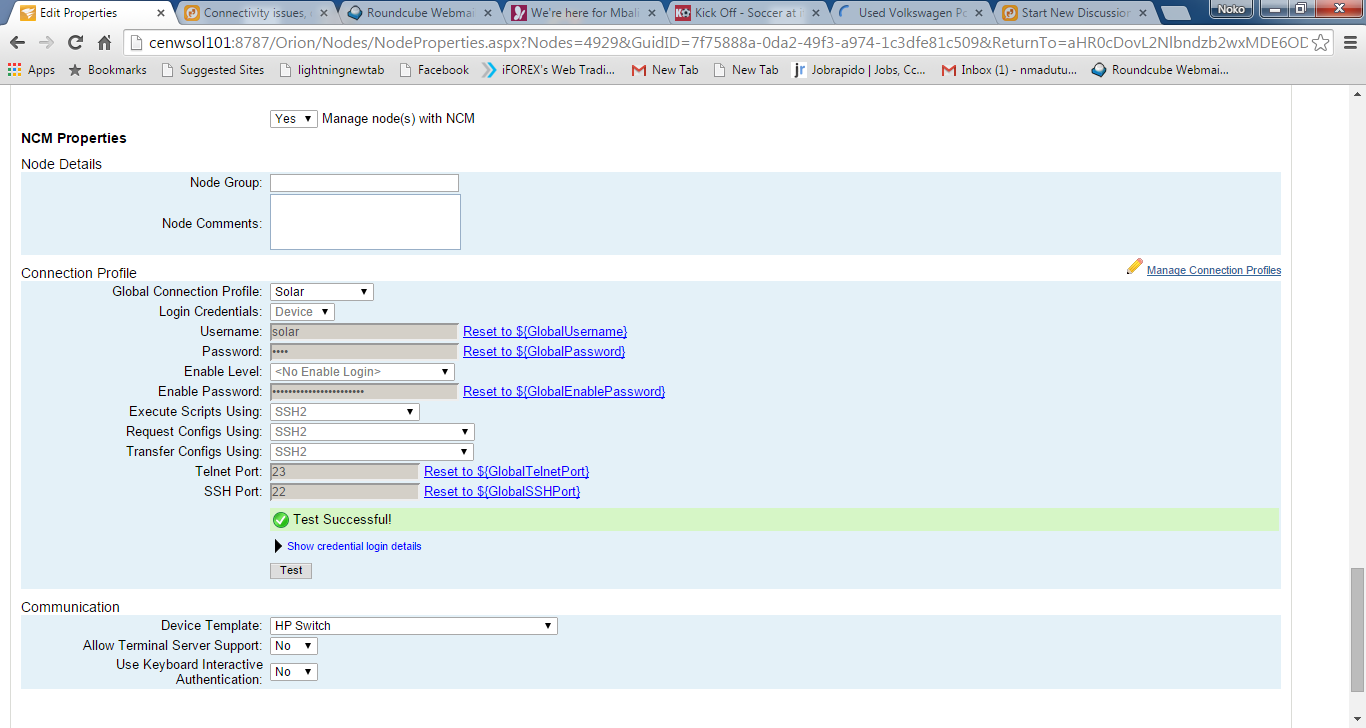The height and width of the screenshot is (728, 1366).
Task: Open Jobrapido bookmark
Action: click(x=859, y=70)
